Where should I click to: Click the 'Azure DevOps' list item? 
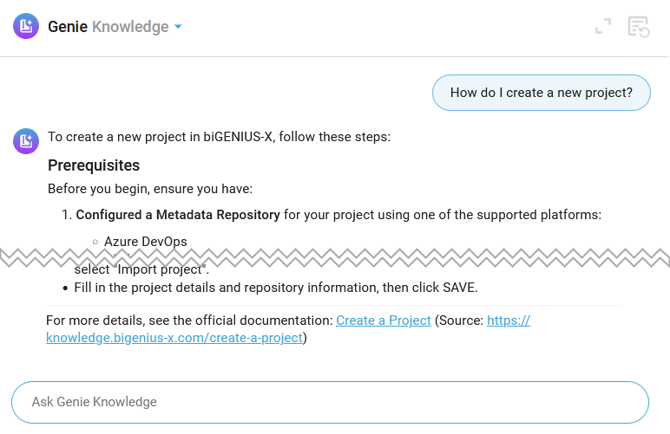point(145,241)
